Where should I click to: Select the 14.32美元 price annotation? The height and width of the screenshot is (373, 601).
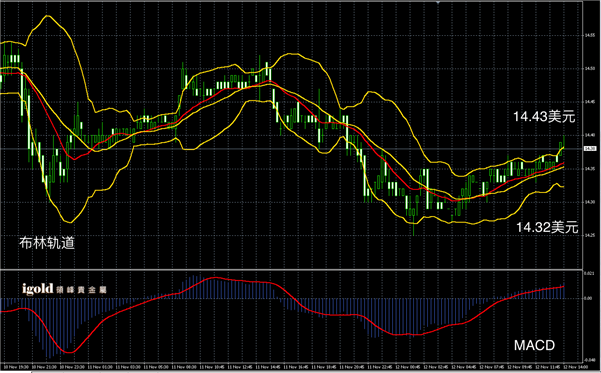point(547,227)
